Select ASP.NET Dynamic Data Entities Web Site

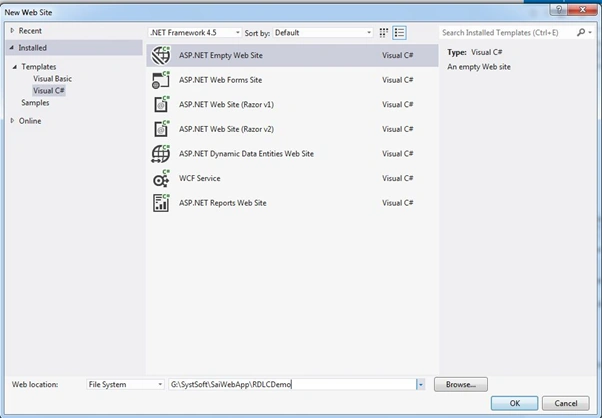coord(246,154)
